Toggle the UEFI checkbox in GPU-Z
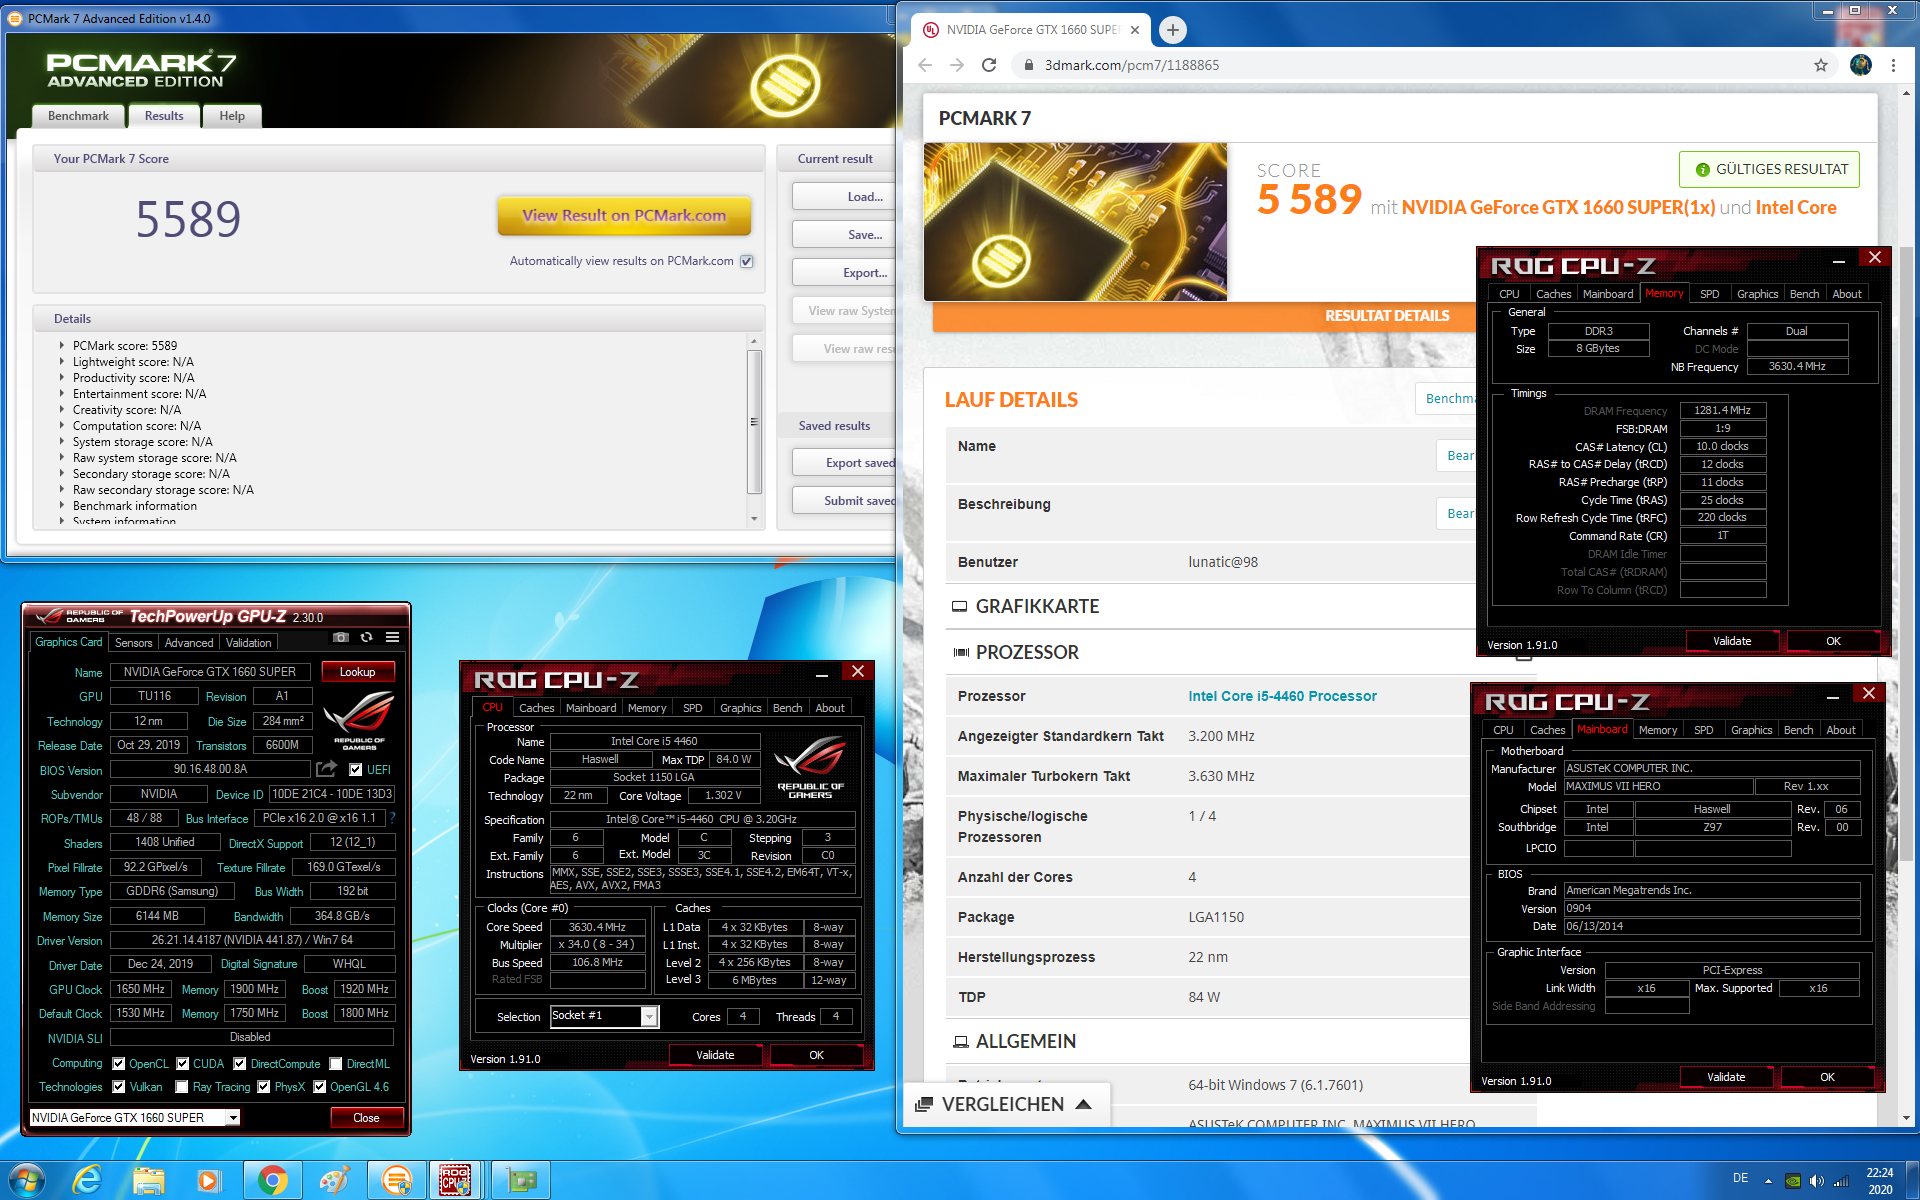 [x=356, y=769]
